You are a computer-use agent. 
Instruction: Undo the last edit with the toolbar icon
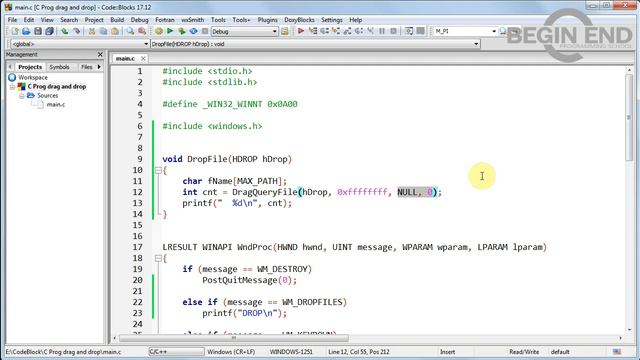[x=64, y=31]
